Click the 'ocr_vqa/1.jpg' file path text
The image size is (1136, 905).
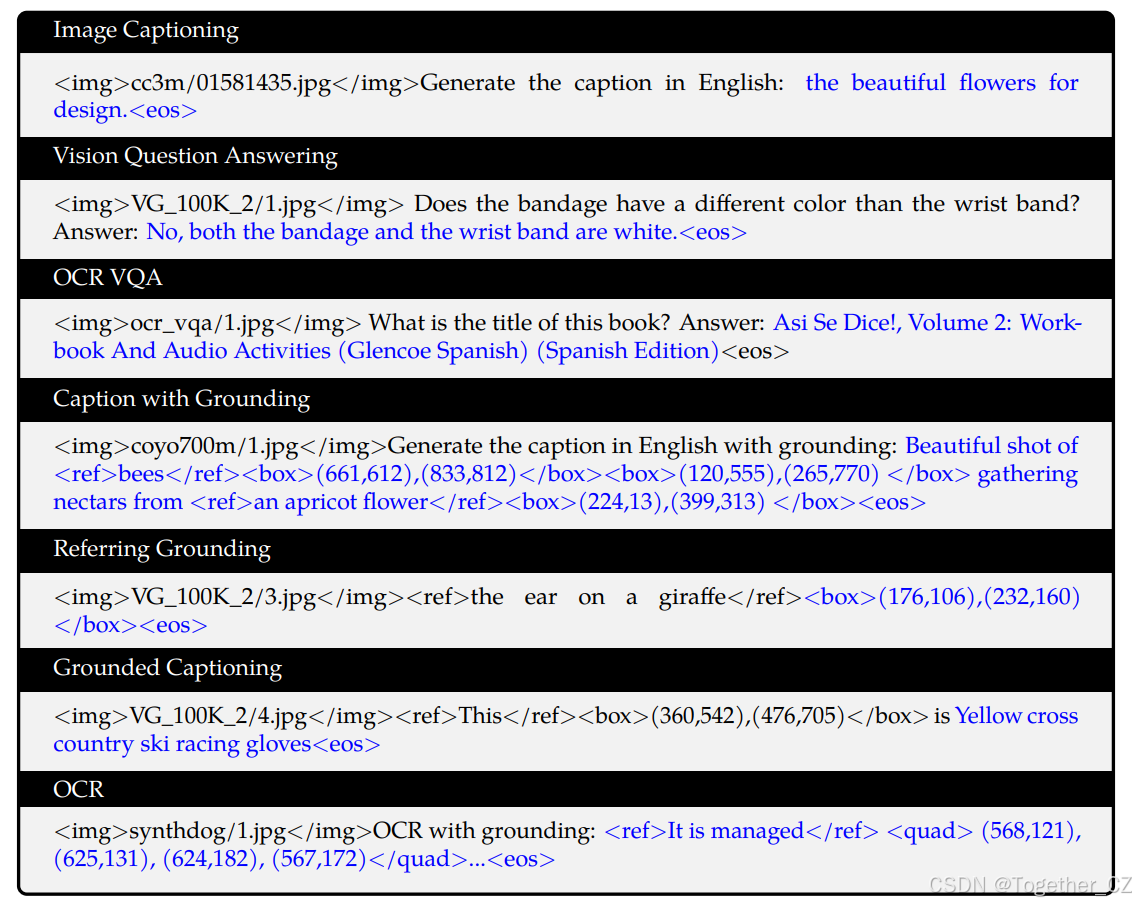coord(202,324)
